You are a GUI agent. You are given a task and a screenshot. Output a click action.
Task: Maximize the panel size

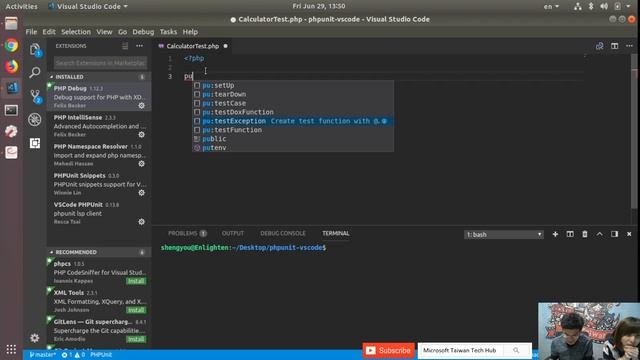600,234
